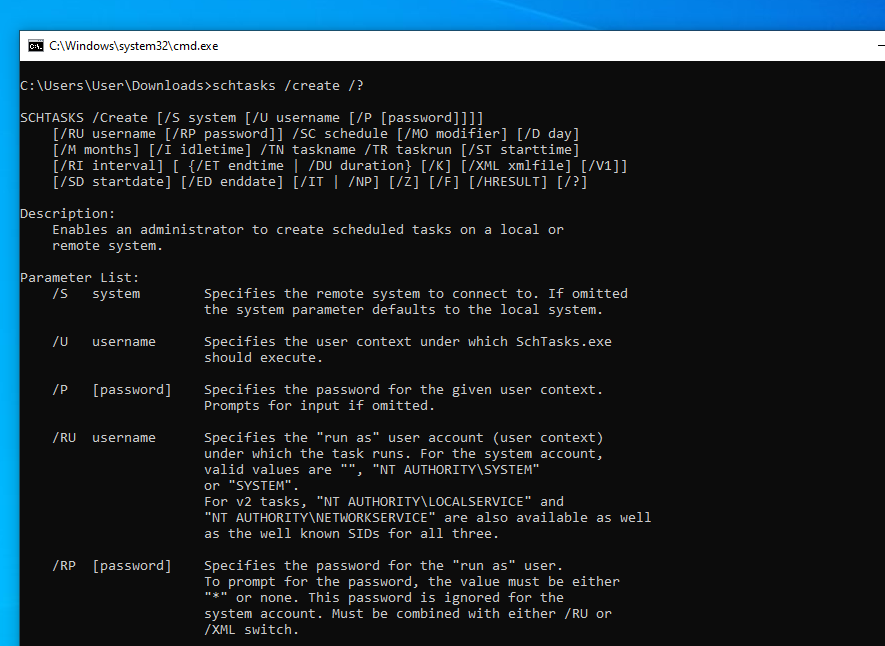Click the typed command schtasks /create /?
Image resolution: width=885 pixels, height=646 pixels.
click(x=288, y=86)
